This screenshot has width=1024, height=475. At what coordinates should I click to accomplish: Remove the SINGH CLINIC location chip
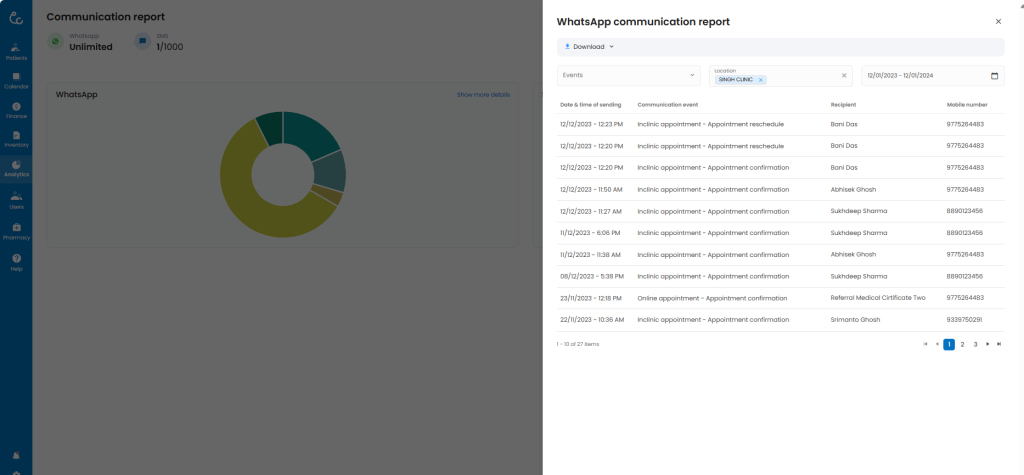tap(760, 80)
